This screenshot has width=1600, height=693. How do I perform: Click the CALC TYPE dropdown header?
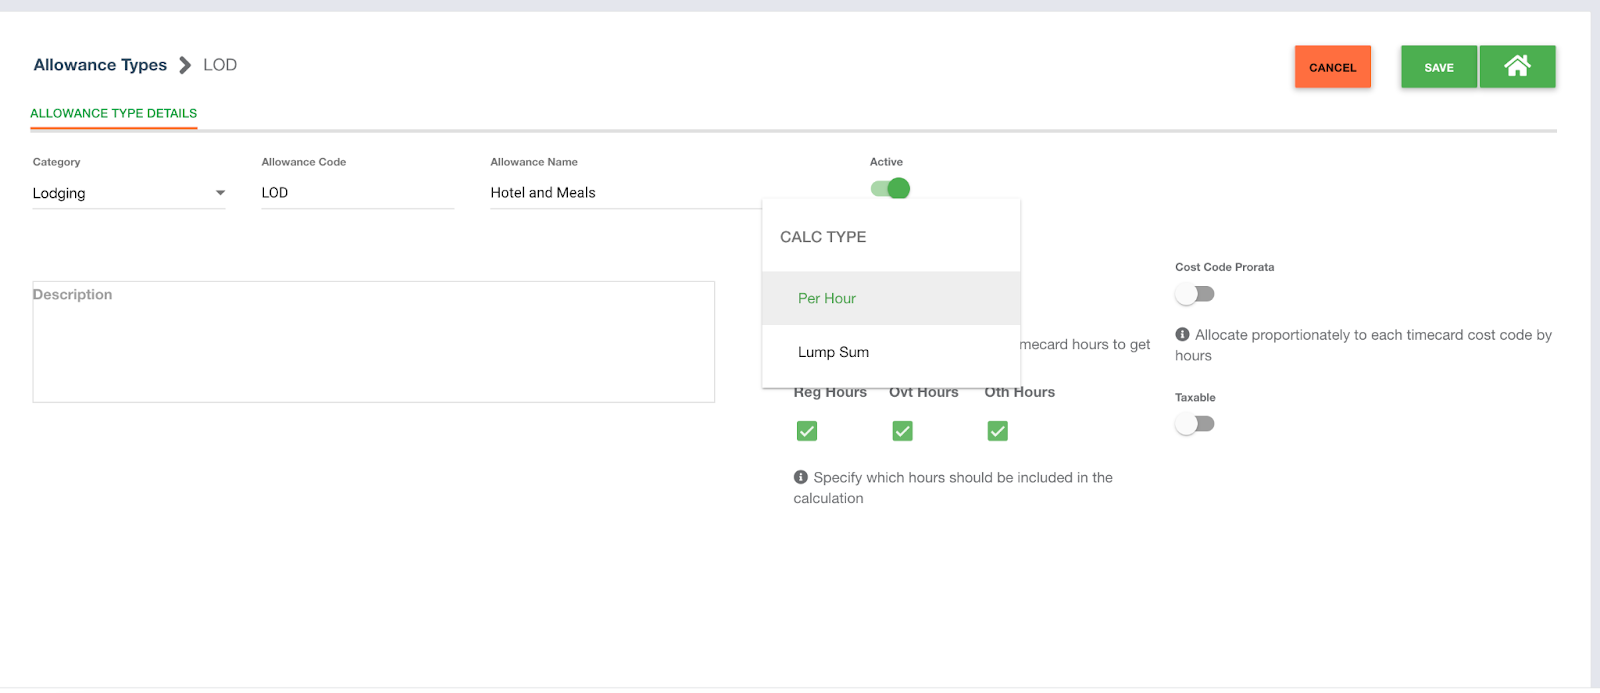pyautogui.click(x=823, y=237)
